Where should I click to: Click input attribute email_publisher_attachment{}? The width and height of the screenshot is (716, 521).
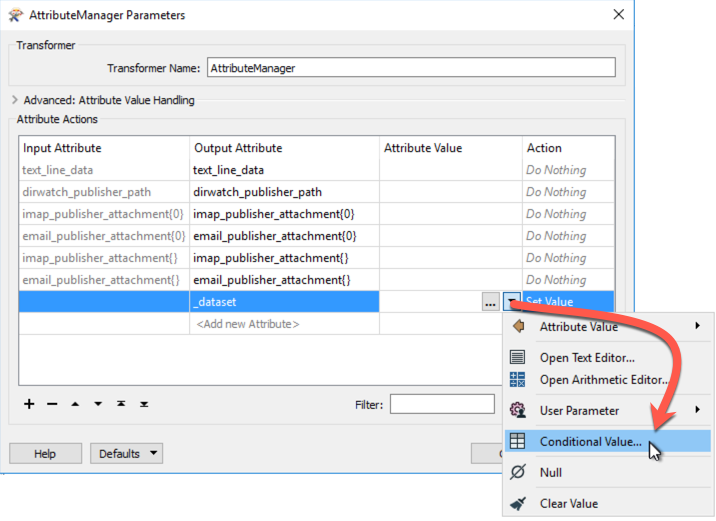(x=104, y=279)
